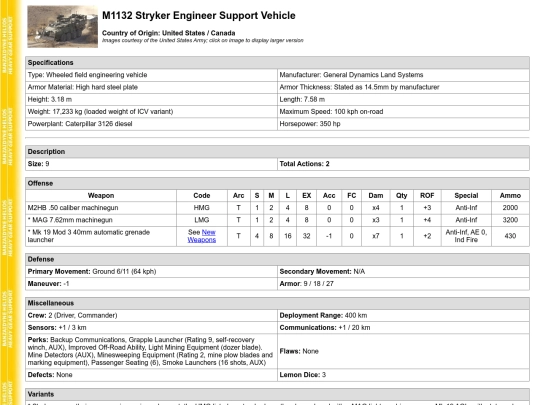540x405 pixels.
Task: Click the Variants section header
Action: pos(277,394)
